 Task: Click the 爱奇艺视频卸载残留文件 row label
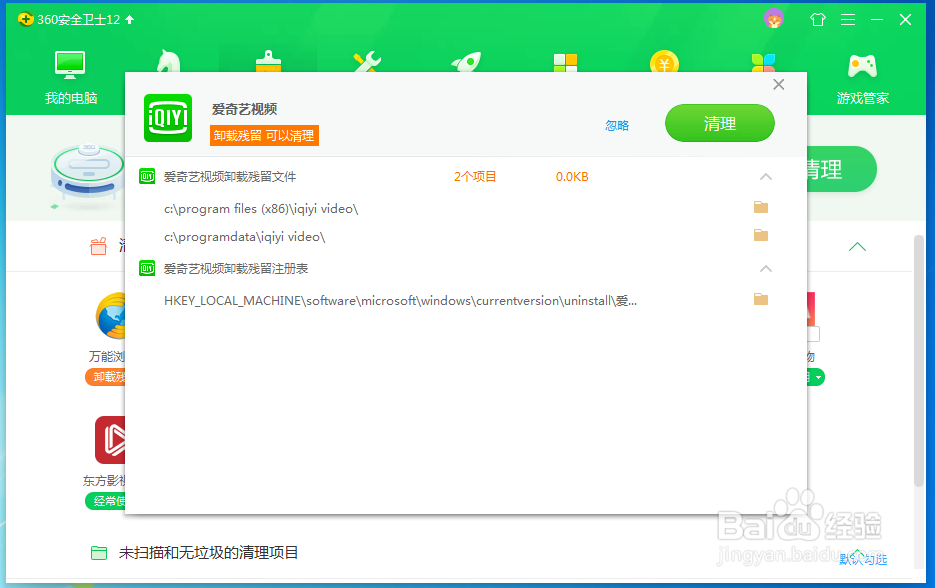[230, 177]
